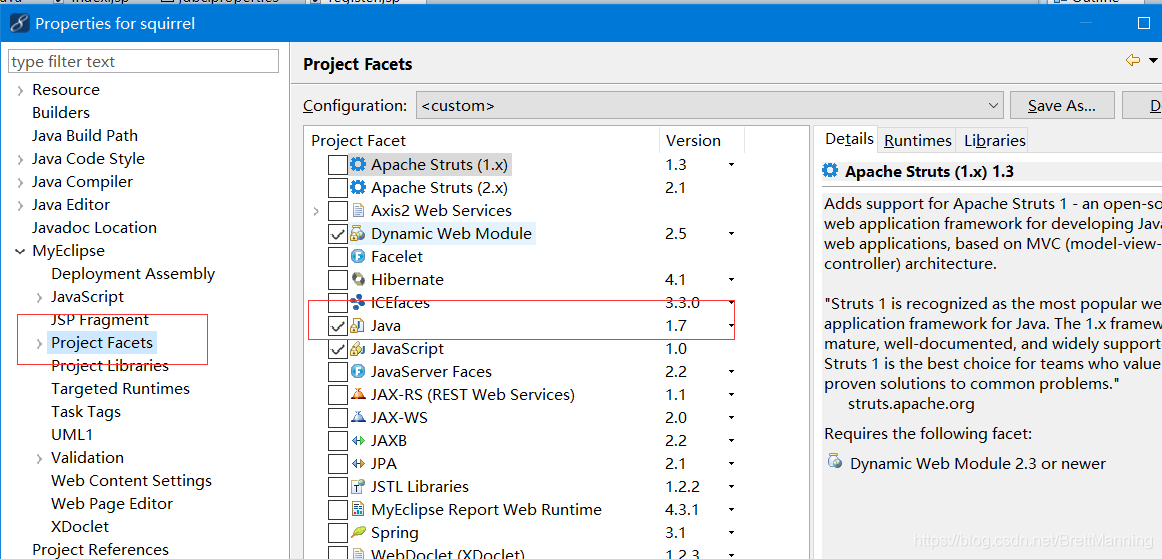The height and width of the screenshot is (559, 1162).
Task: Click the type filter text field
Action: click(x=144, y=62)
